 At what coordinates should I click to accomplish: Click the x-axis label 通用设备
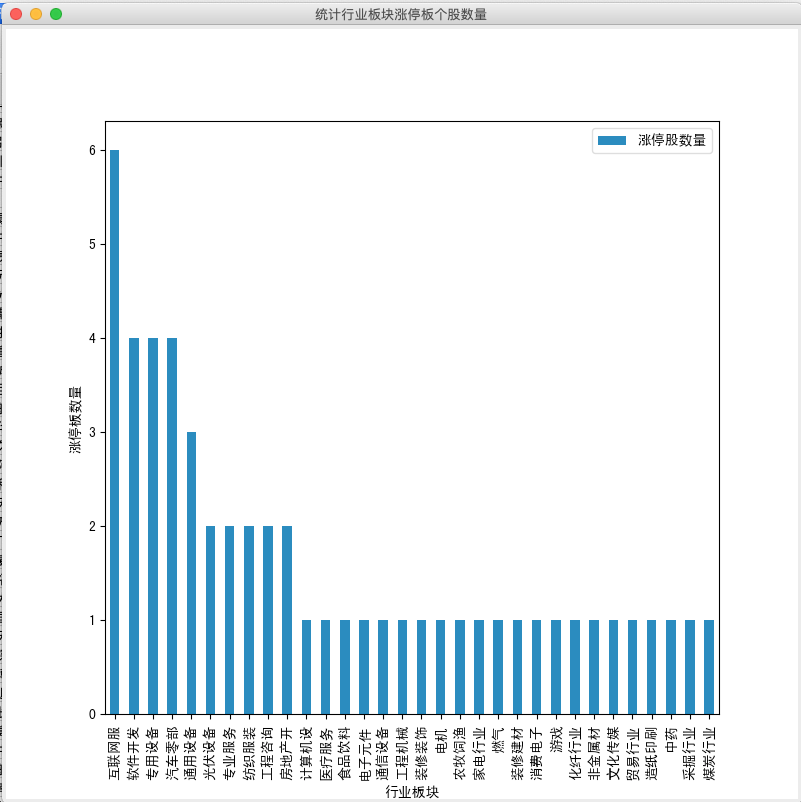click(x=191, y=753)
